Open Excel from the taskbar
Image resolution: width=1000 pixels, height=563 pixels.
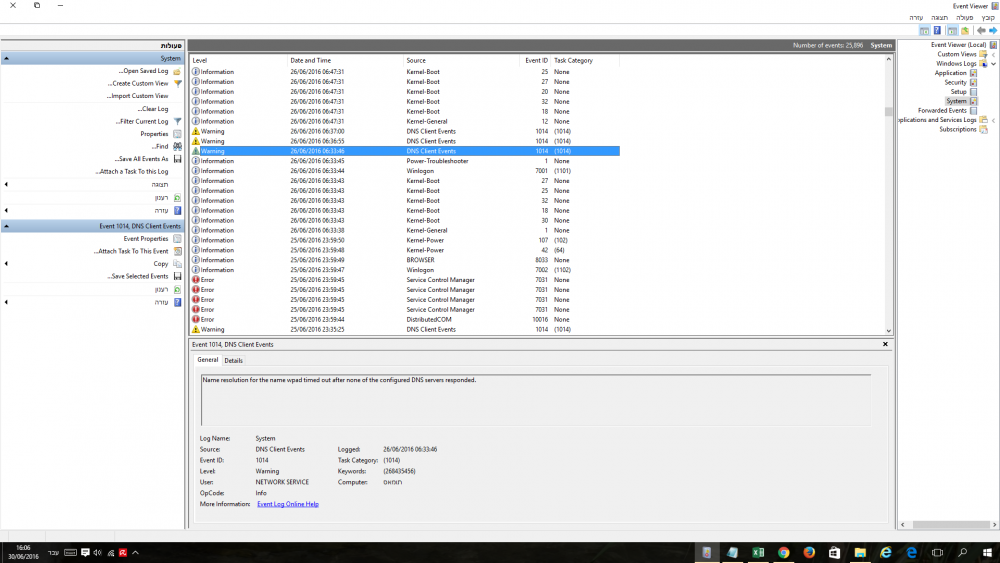[758, 553]
